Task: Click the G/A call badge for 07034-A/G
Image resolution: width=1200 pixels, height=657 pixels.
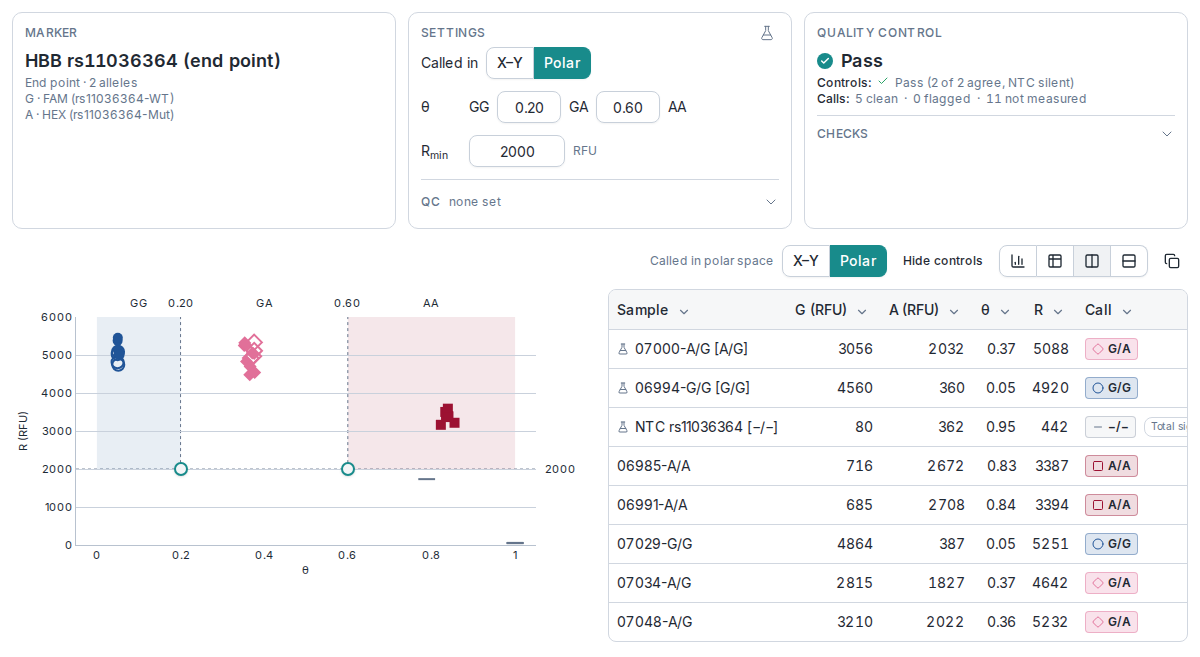Action: coord(1111,583)
